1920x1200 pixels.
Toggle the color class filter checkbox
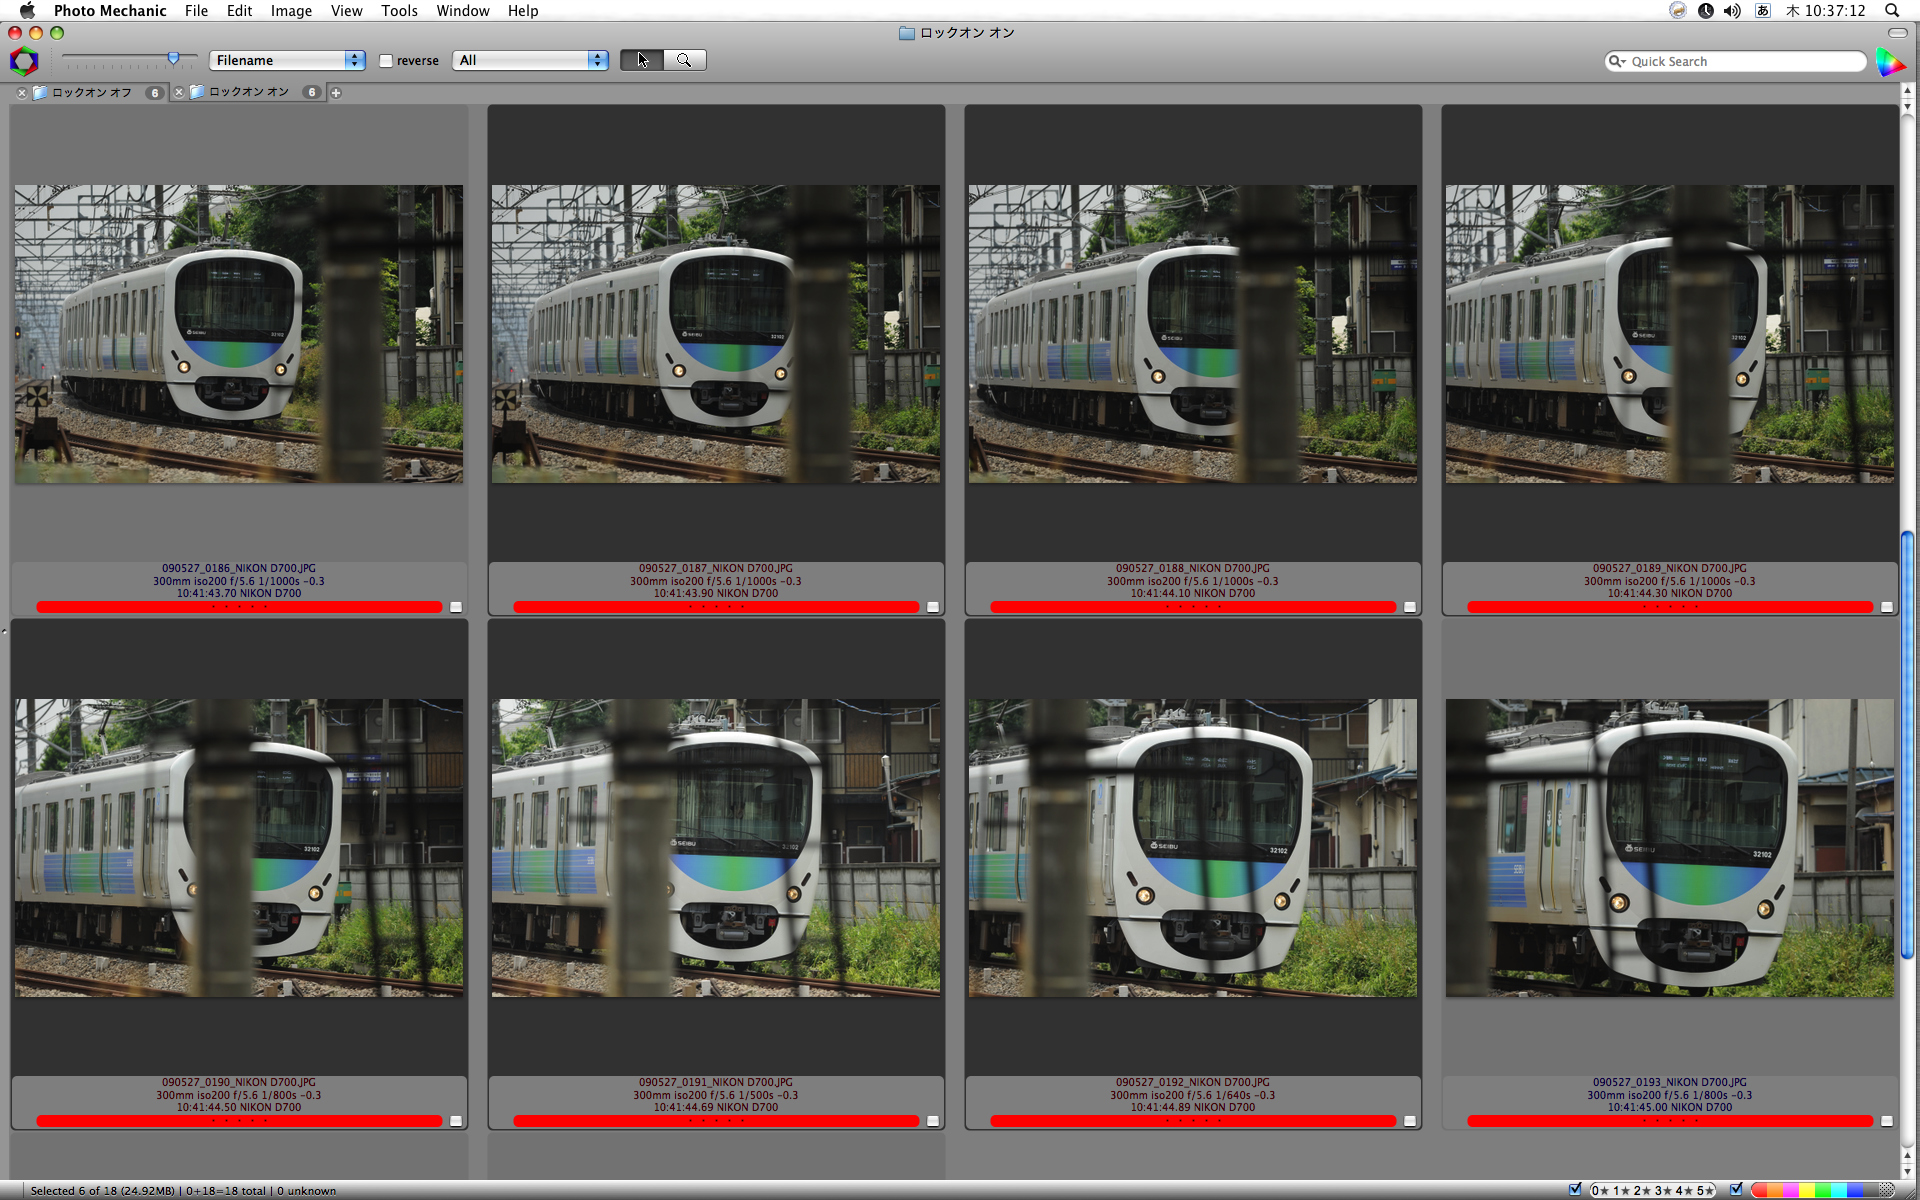pyautogui.click(x=1736, y=1189)
